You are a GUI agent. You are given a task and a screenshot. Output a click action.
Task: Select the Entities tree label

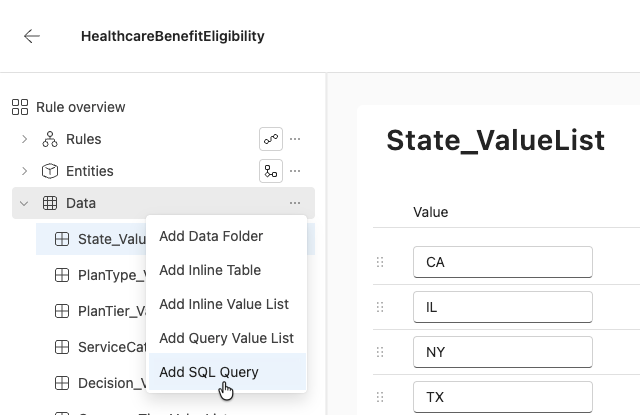[90, 171]
